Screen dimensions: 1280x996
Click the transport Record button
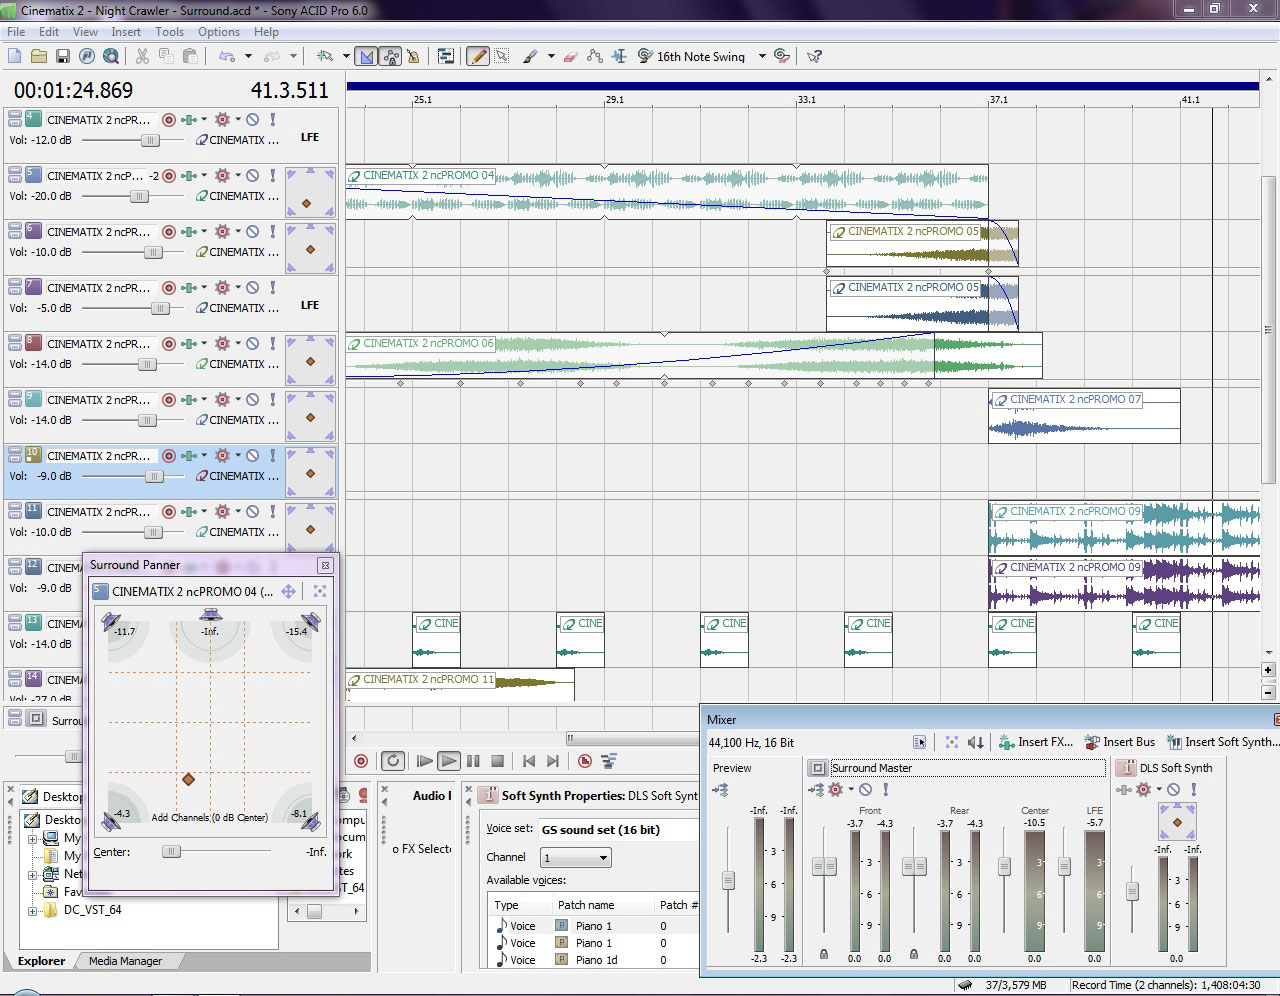click(361, 761)
